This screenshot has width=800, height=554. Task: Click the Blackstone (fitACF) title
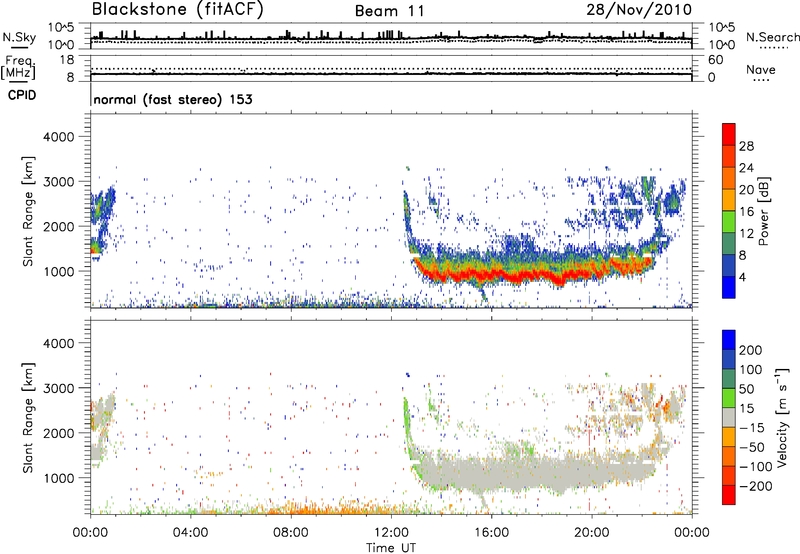(x=177, y=10)
